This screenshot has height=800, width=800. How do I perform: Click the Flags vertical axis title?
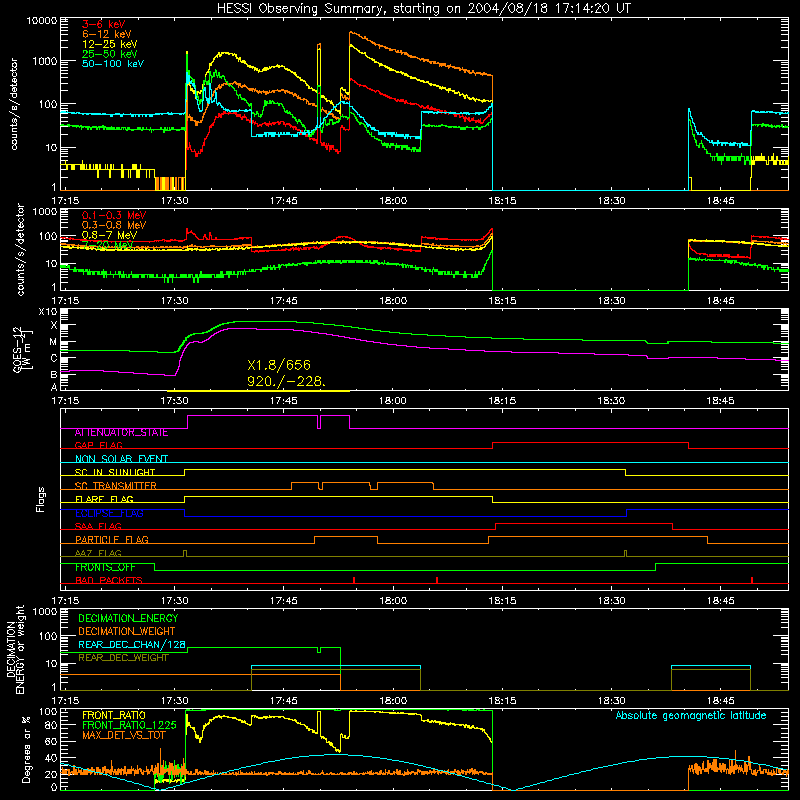click(41, 499)
